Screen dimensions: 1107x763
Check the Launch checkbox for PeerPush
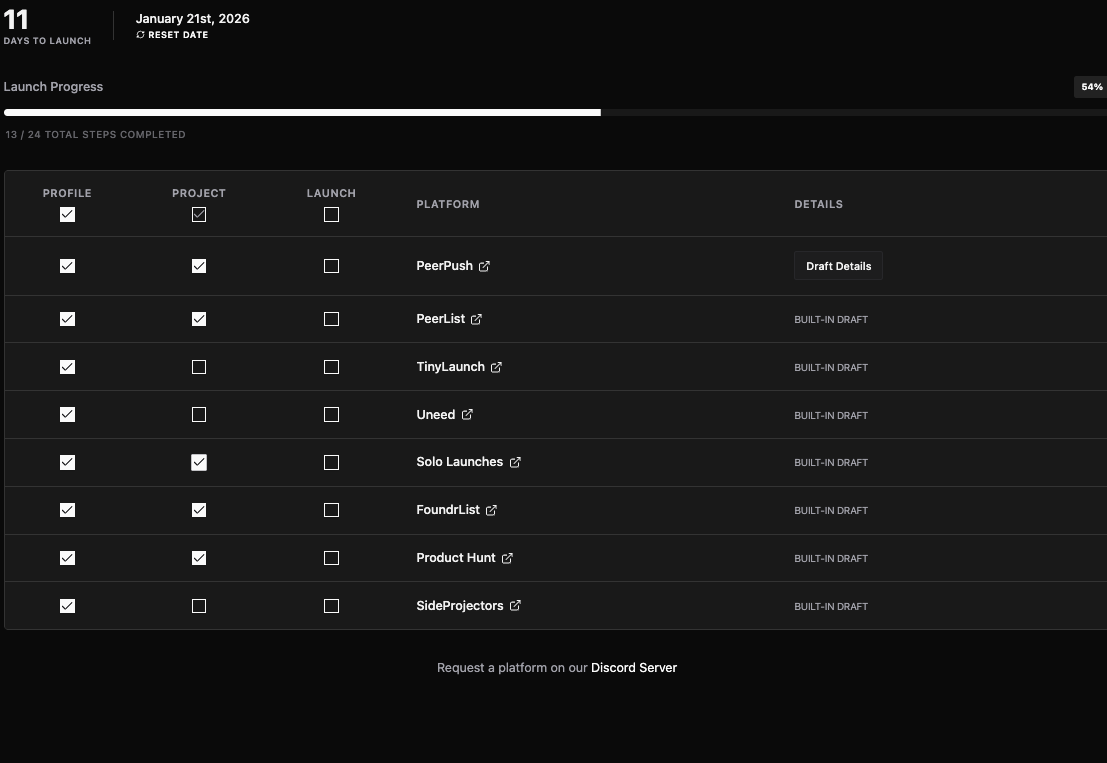[331, 266]
